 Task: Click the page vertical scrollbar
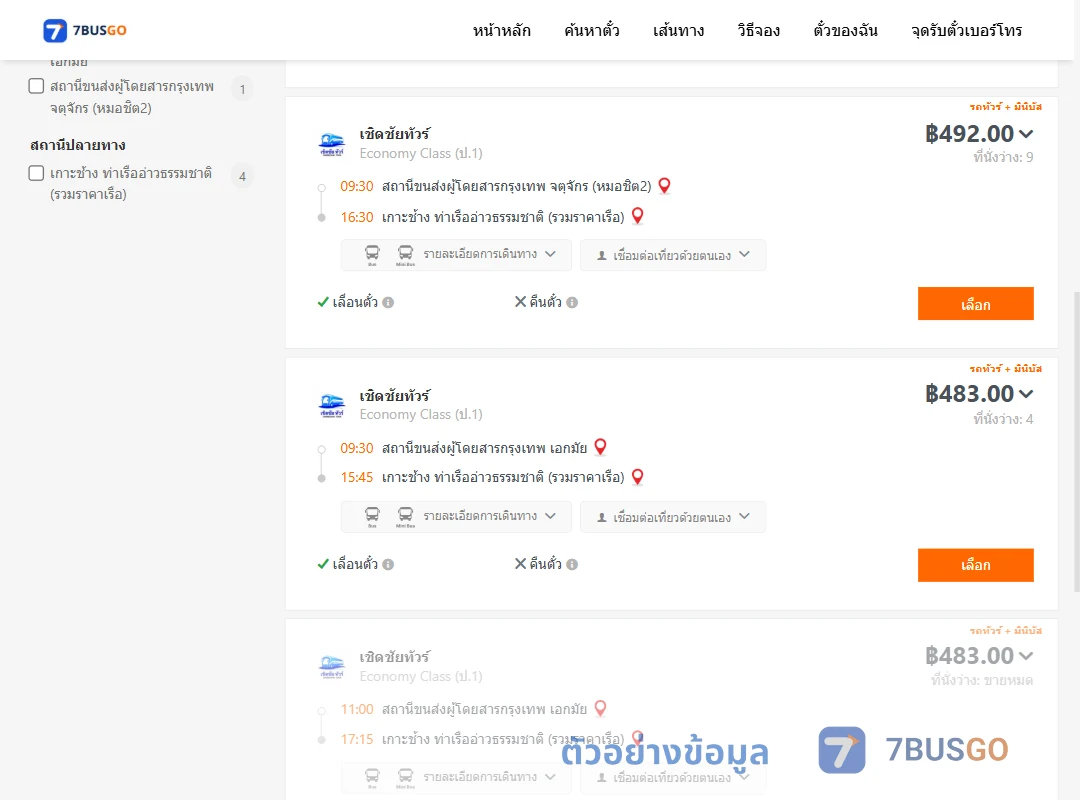click(x=1076, y=441)
